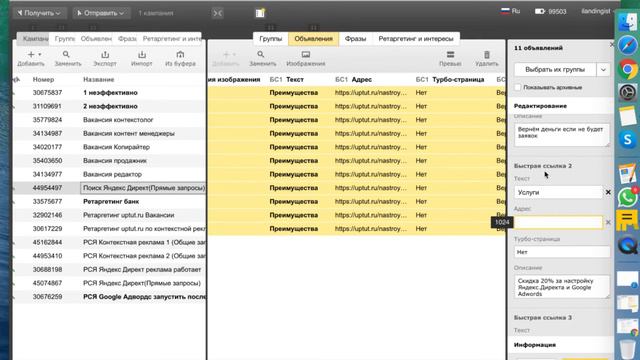Open the arrow next to 'Выбрать их группы'
Viewport: 640px width, 360px height.
pyautogui.click(x=603, y=69)
